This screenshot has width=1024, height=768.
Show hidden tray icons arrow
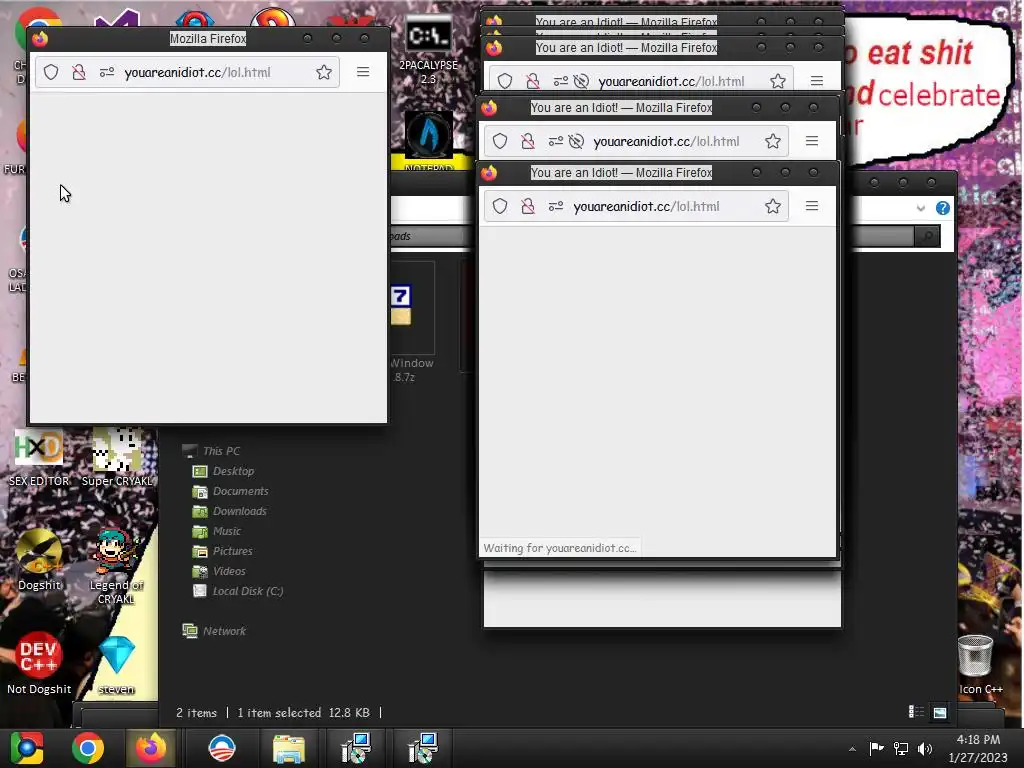click(x=852, y=749)
